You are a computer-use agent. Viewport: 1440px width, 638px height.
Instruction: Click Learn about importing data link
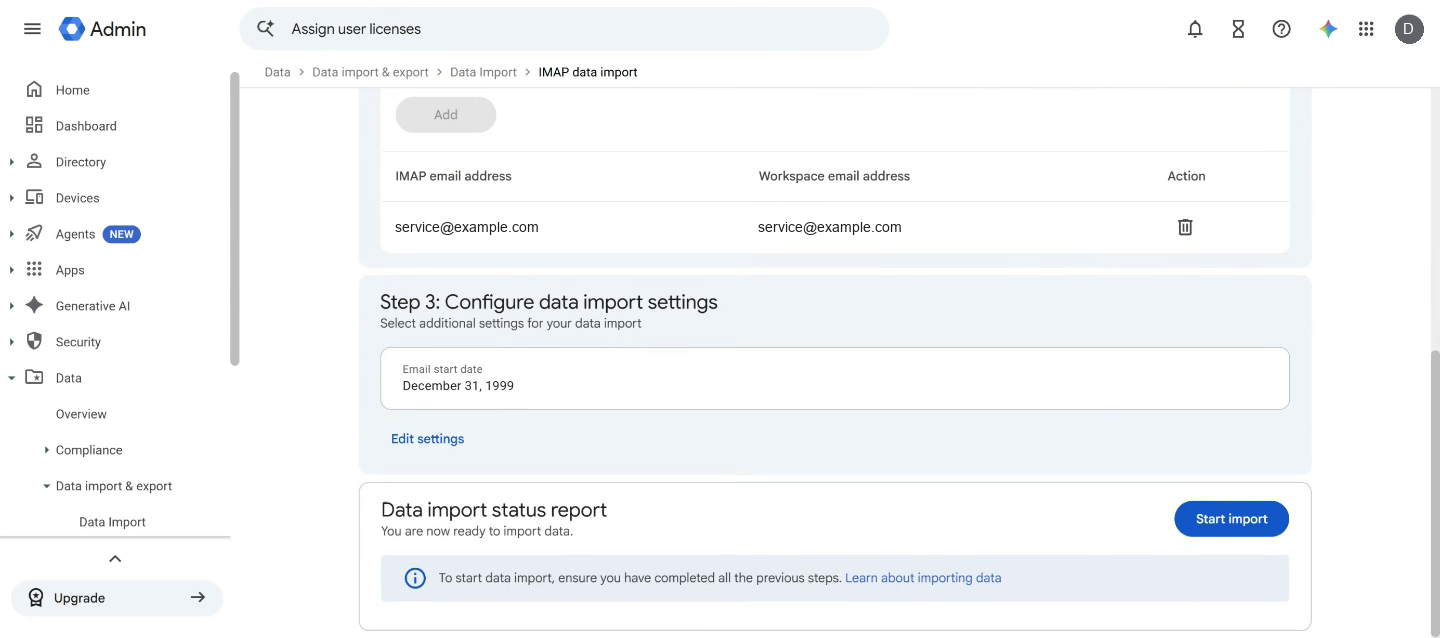pyautogui.click(x=923, y=578)
